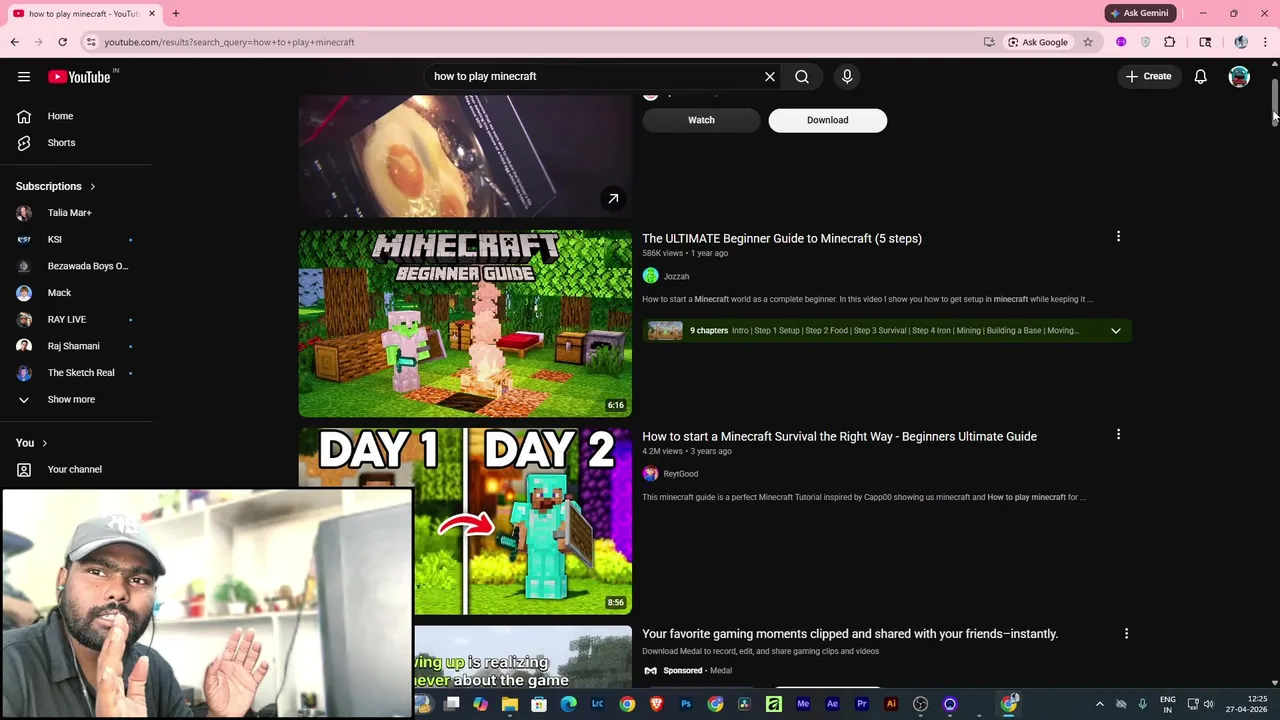Open the Extensions puzzle piece menu
This screenshot has height=720, width=1280.
pyautogui.click(x=1170, y=42)
